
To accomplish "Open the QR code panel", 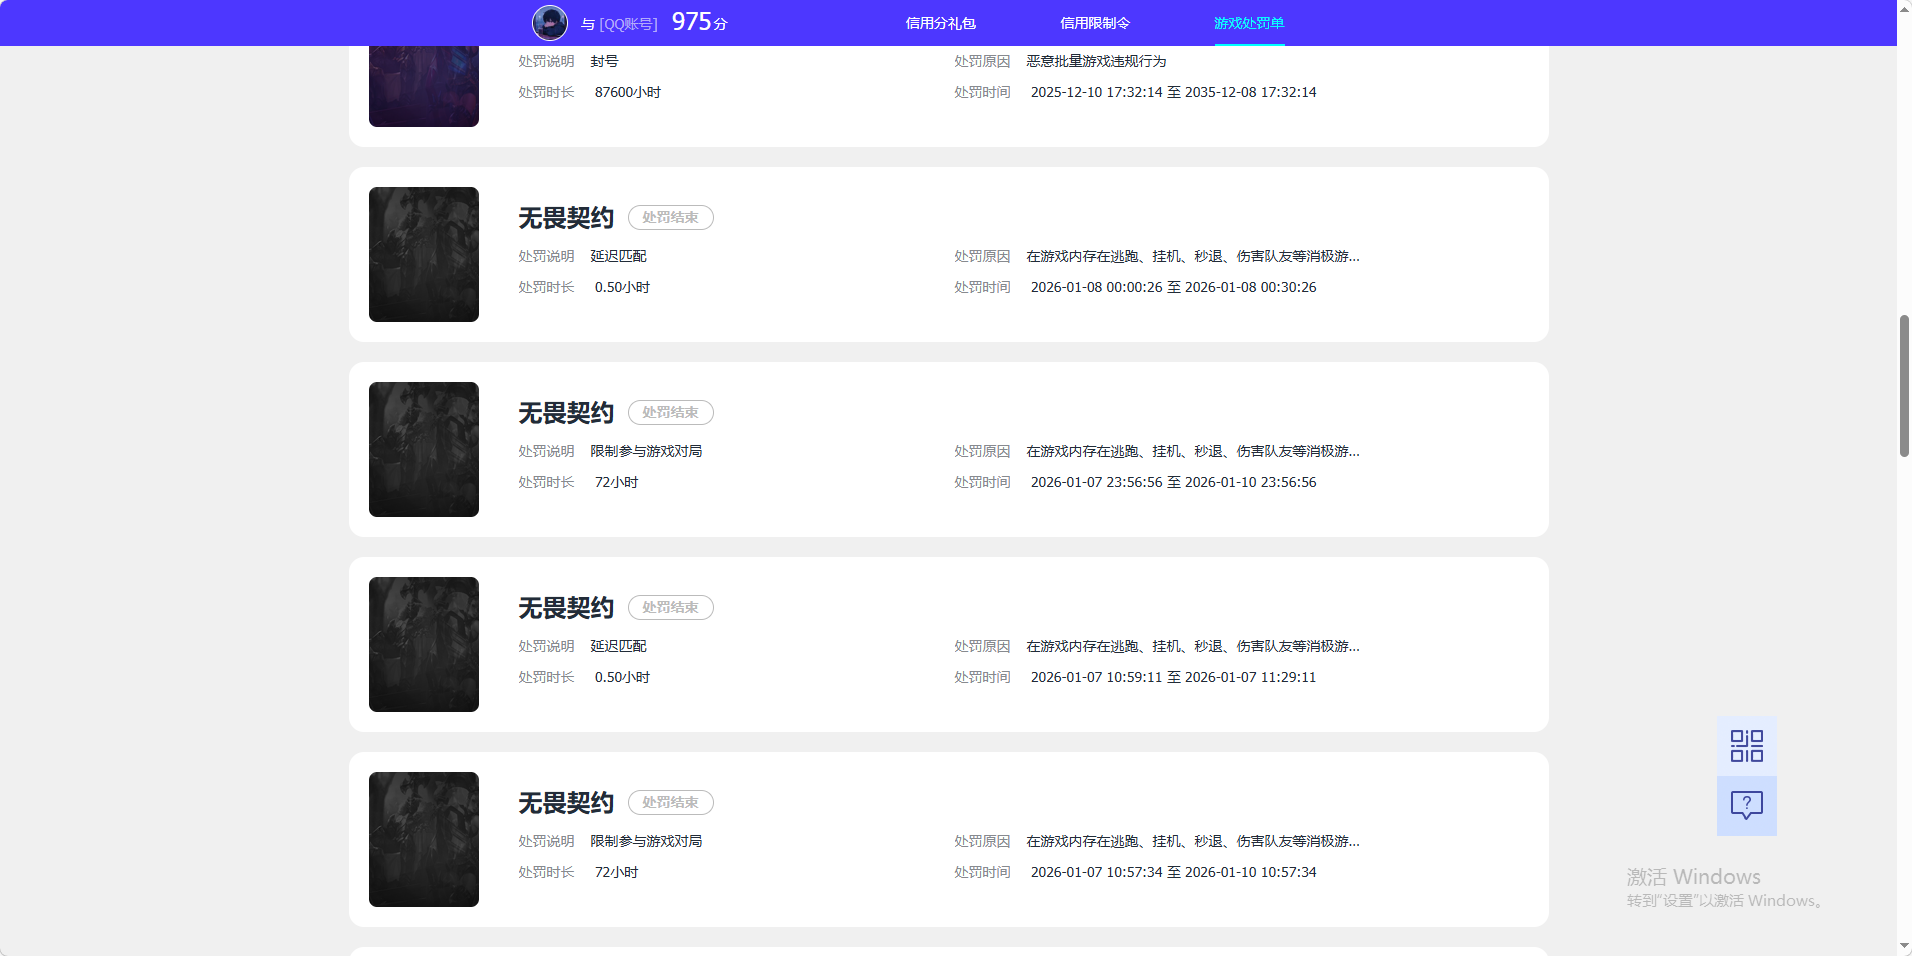I will 1746,745.
